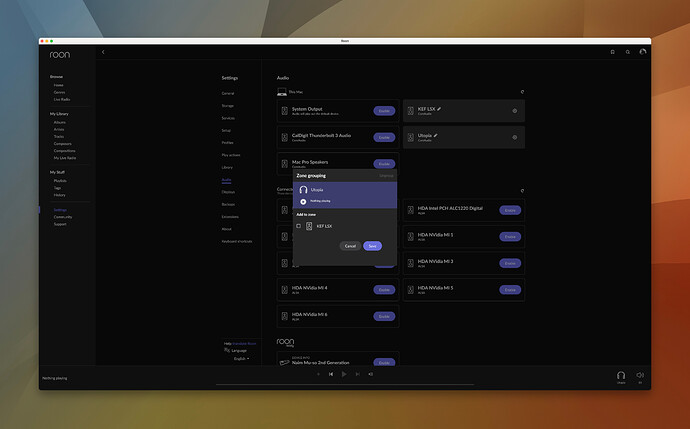Open Utopia device settings gear
690x429 pixels.
point(514,137)
